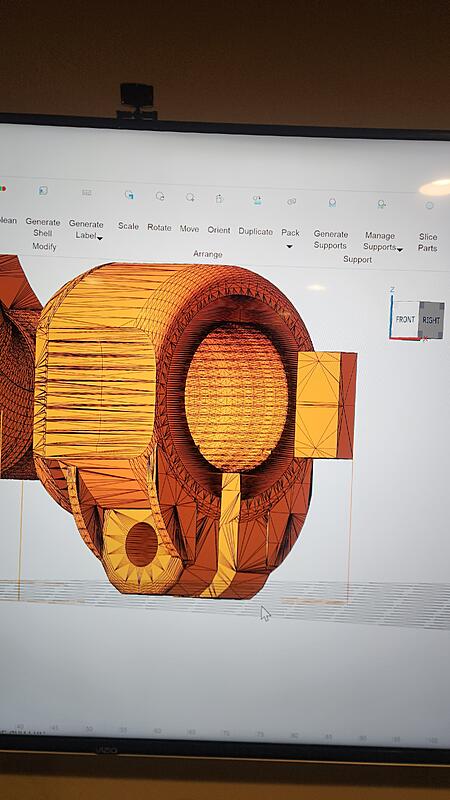Click the Orient tool icon
Screen dimensions: 450x800
point(219,198)
